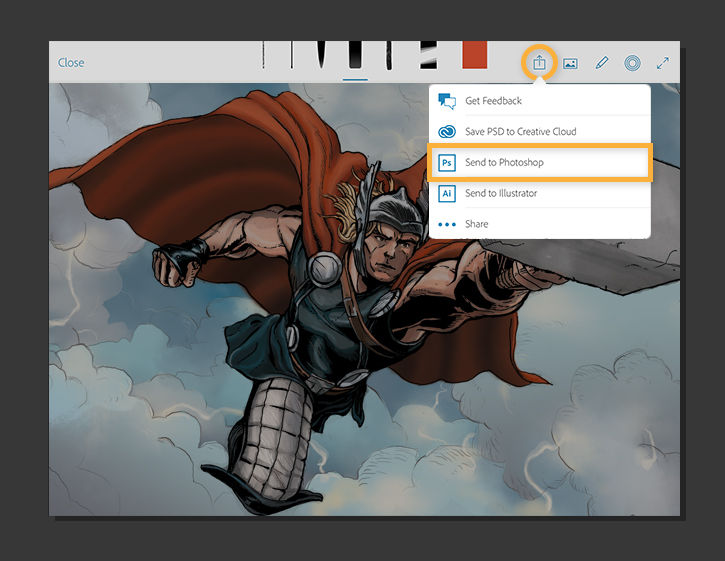Open the red-orange color swatch
Screen dimensions: 725x561
[x=474, y=55]
